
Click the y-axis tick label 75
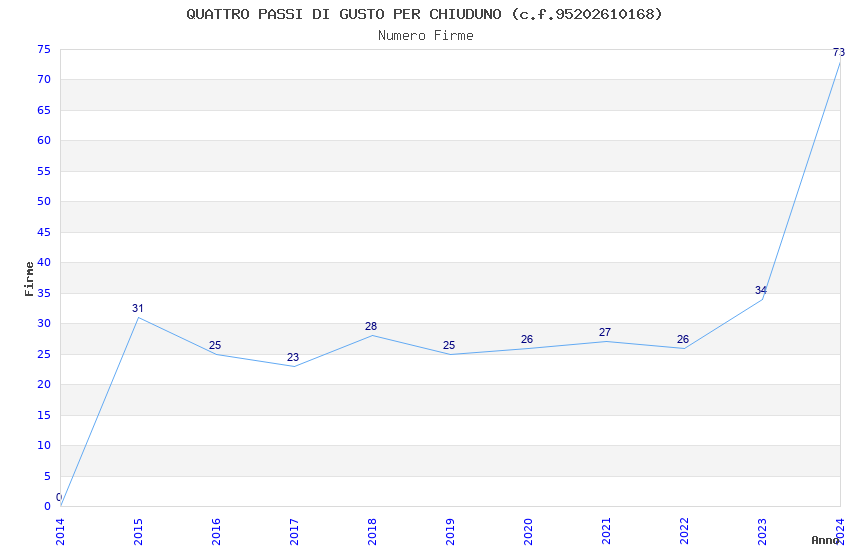pos(44,49)
